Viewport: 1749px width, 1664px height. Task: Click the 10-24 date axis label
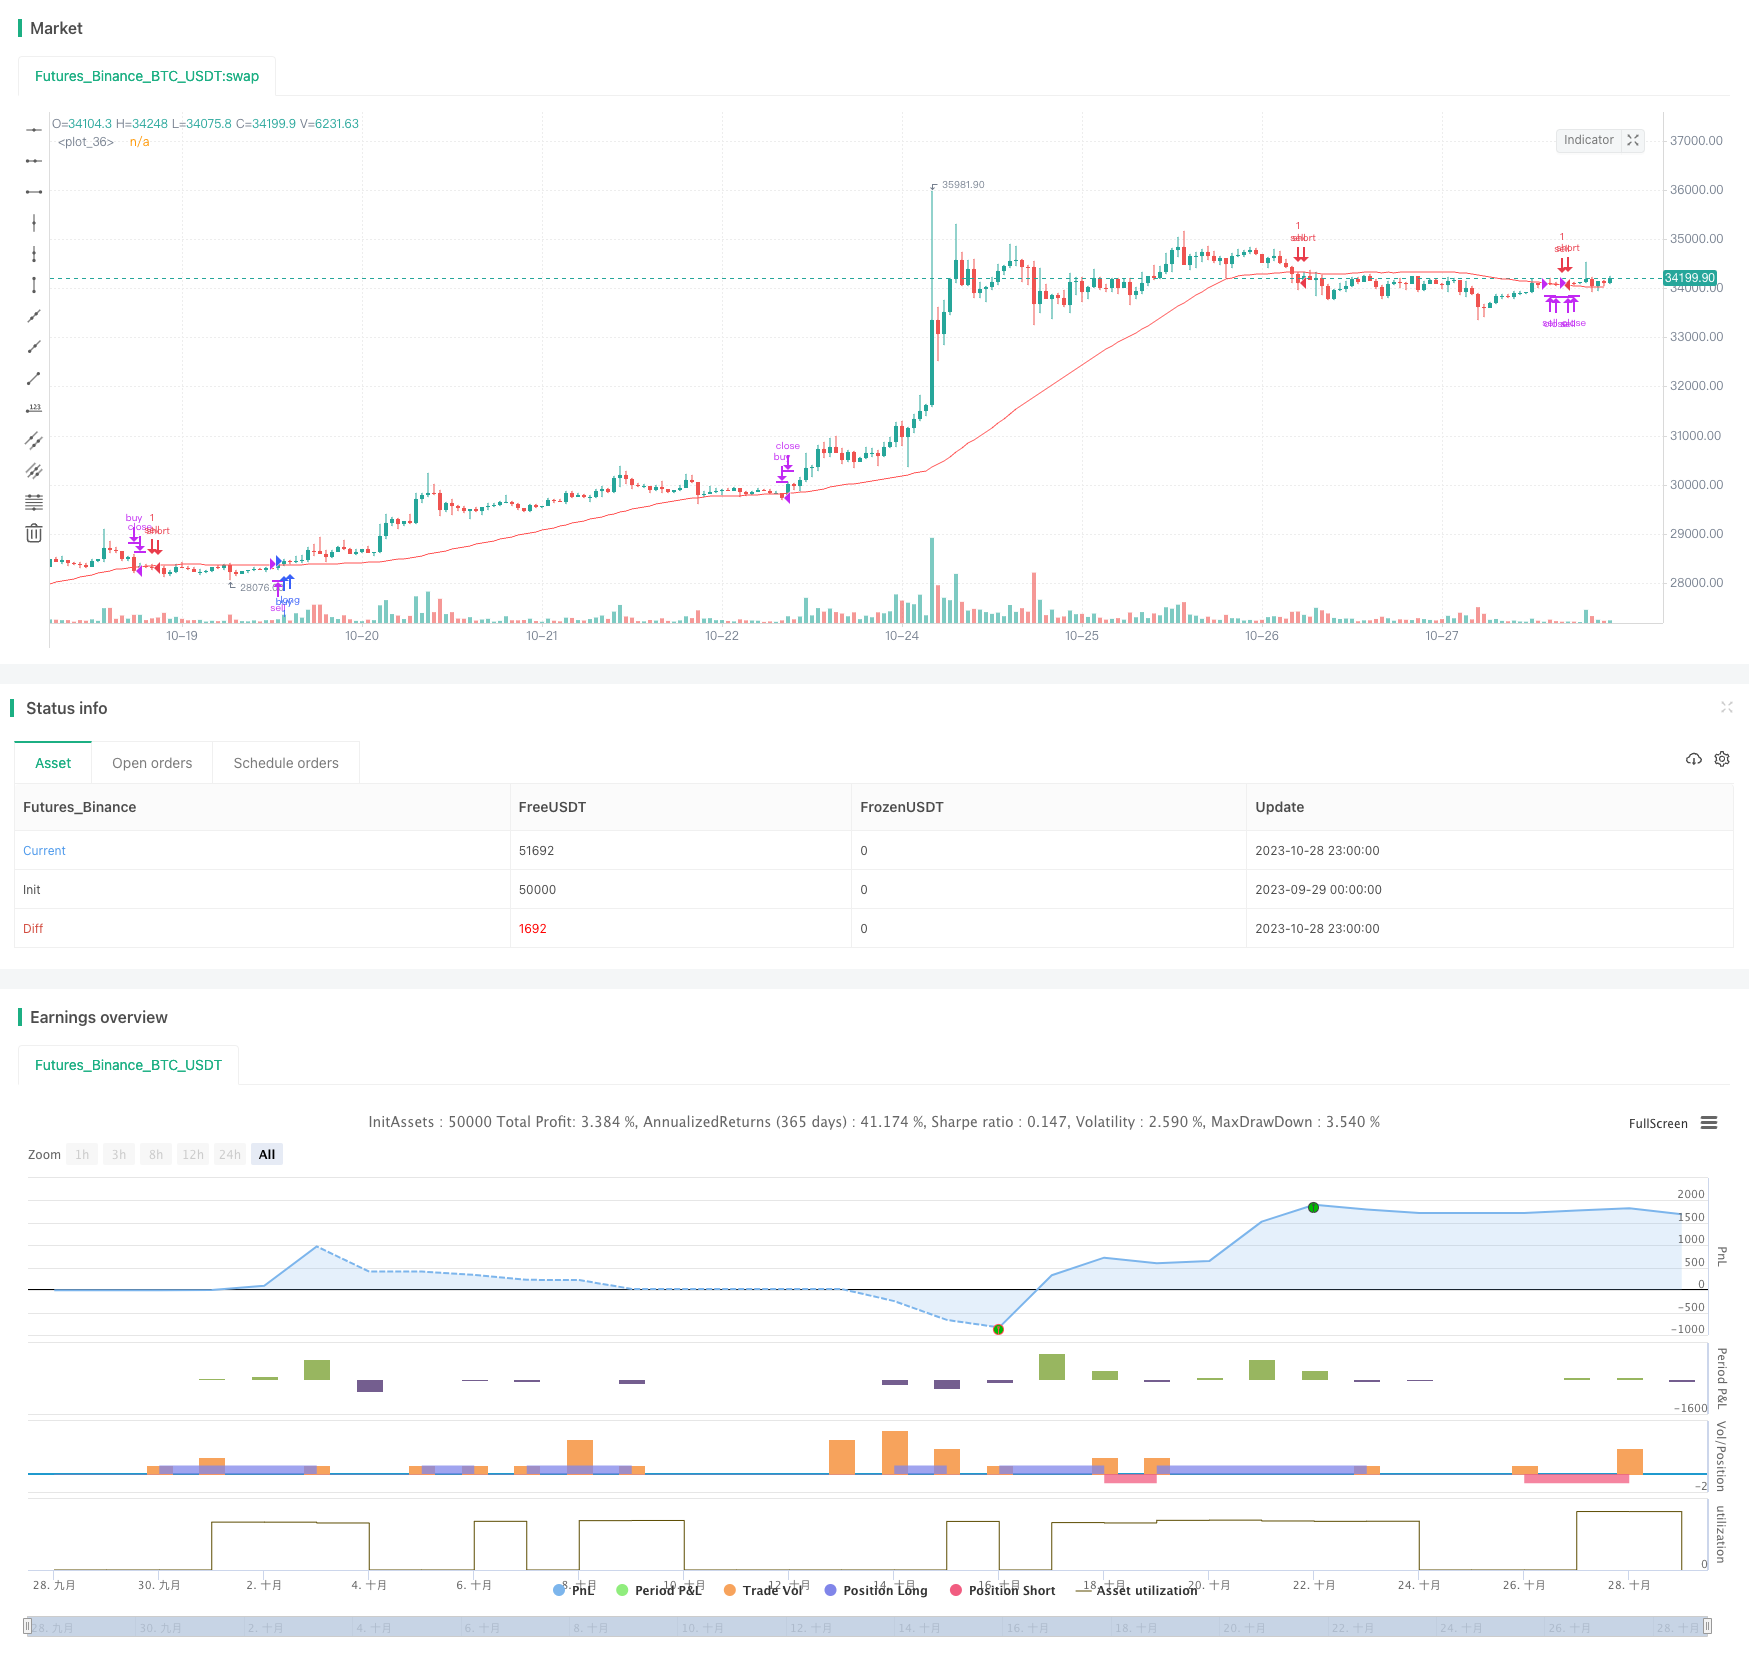(x=902, y=636)
